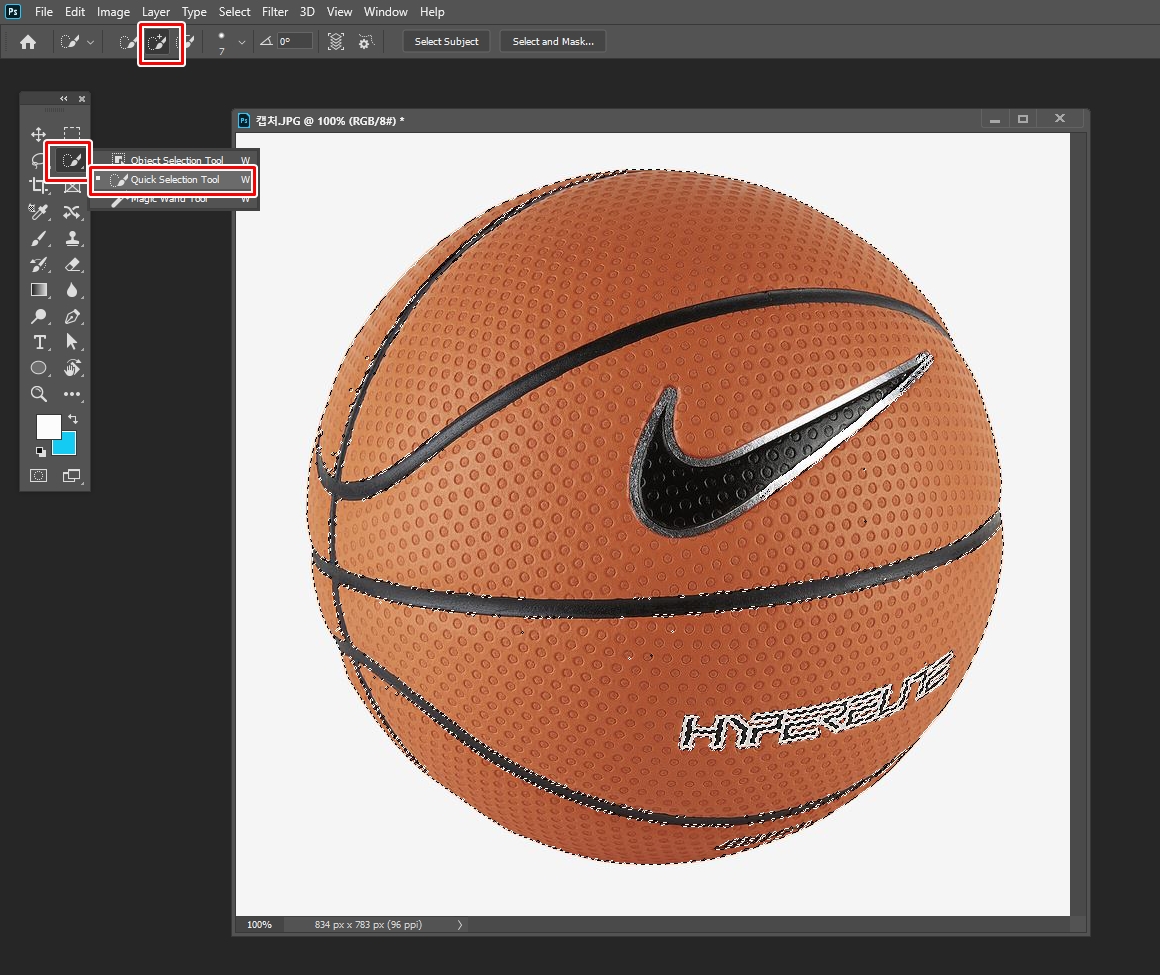Select the Ellipse shape tool

coord(38,368)
